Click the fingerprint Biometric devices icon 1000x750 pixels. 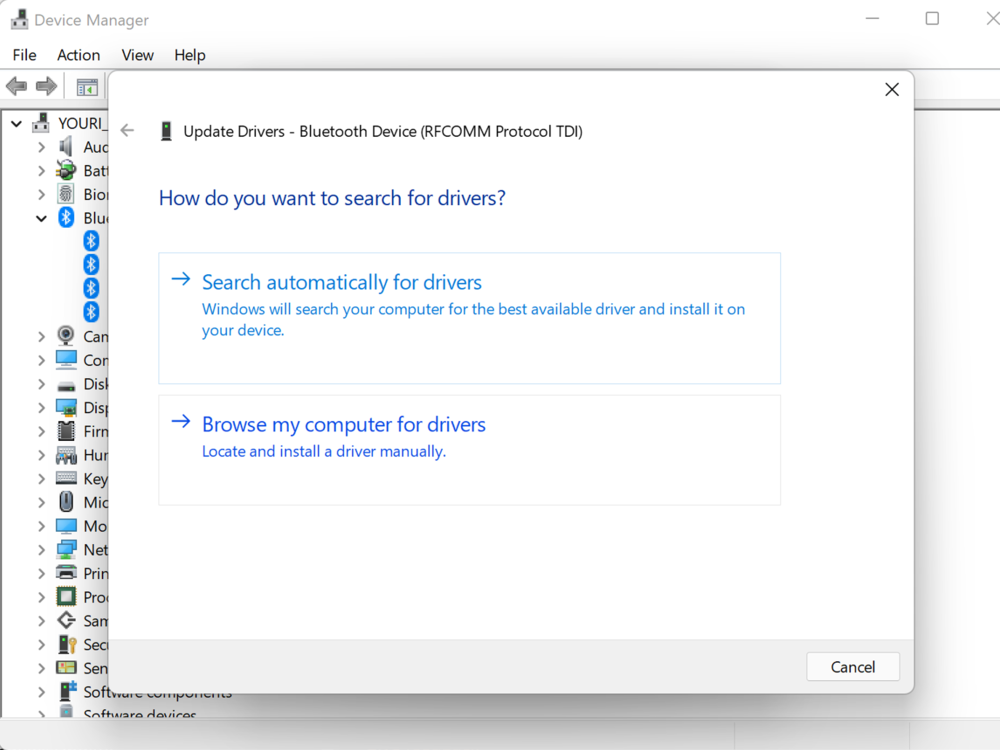point(66,194)
